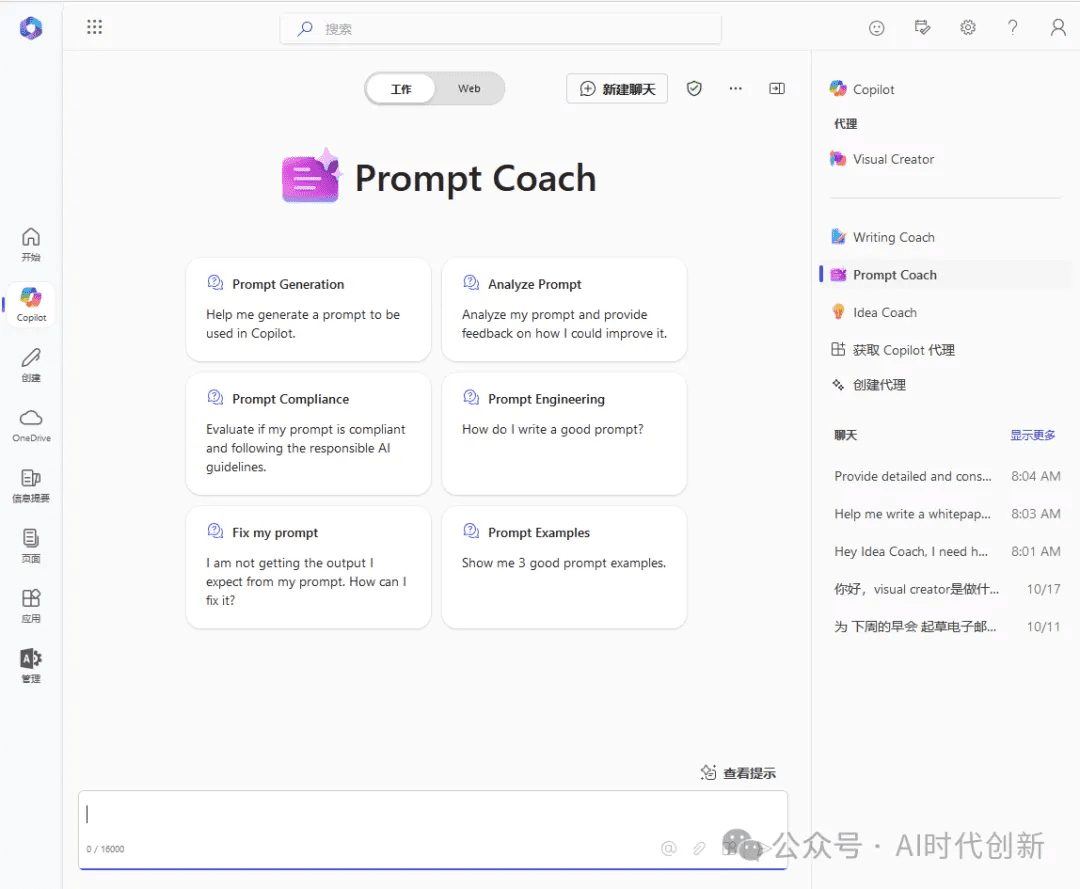Open 查看提示 view prompts
This screenshot has width=1080, height=889.
click(x=738, y=773)
